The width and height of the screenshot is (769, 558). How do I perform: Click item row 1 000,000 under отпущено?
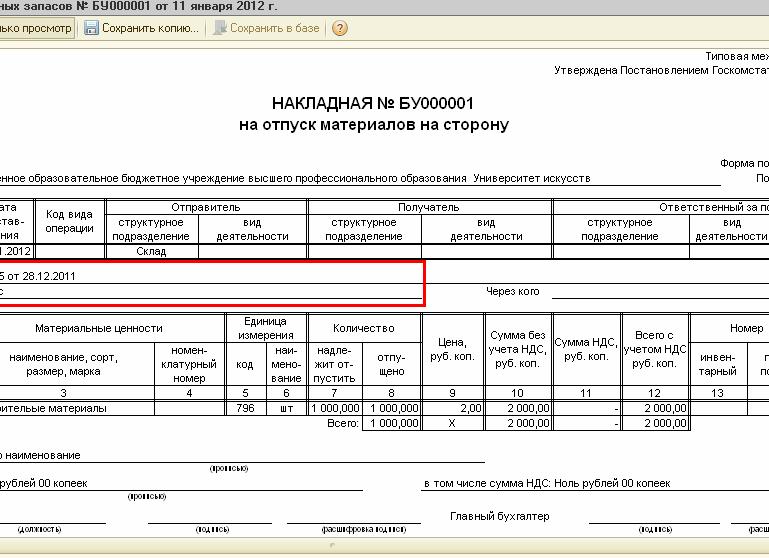393,408
